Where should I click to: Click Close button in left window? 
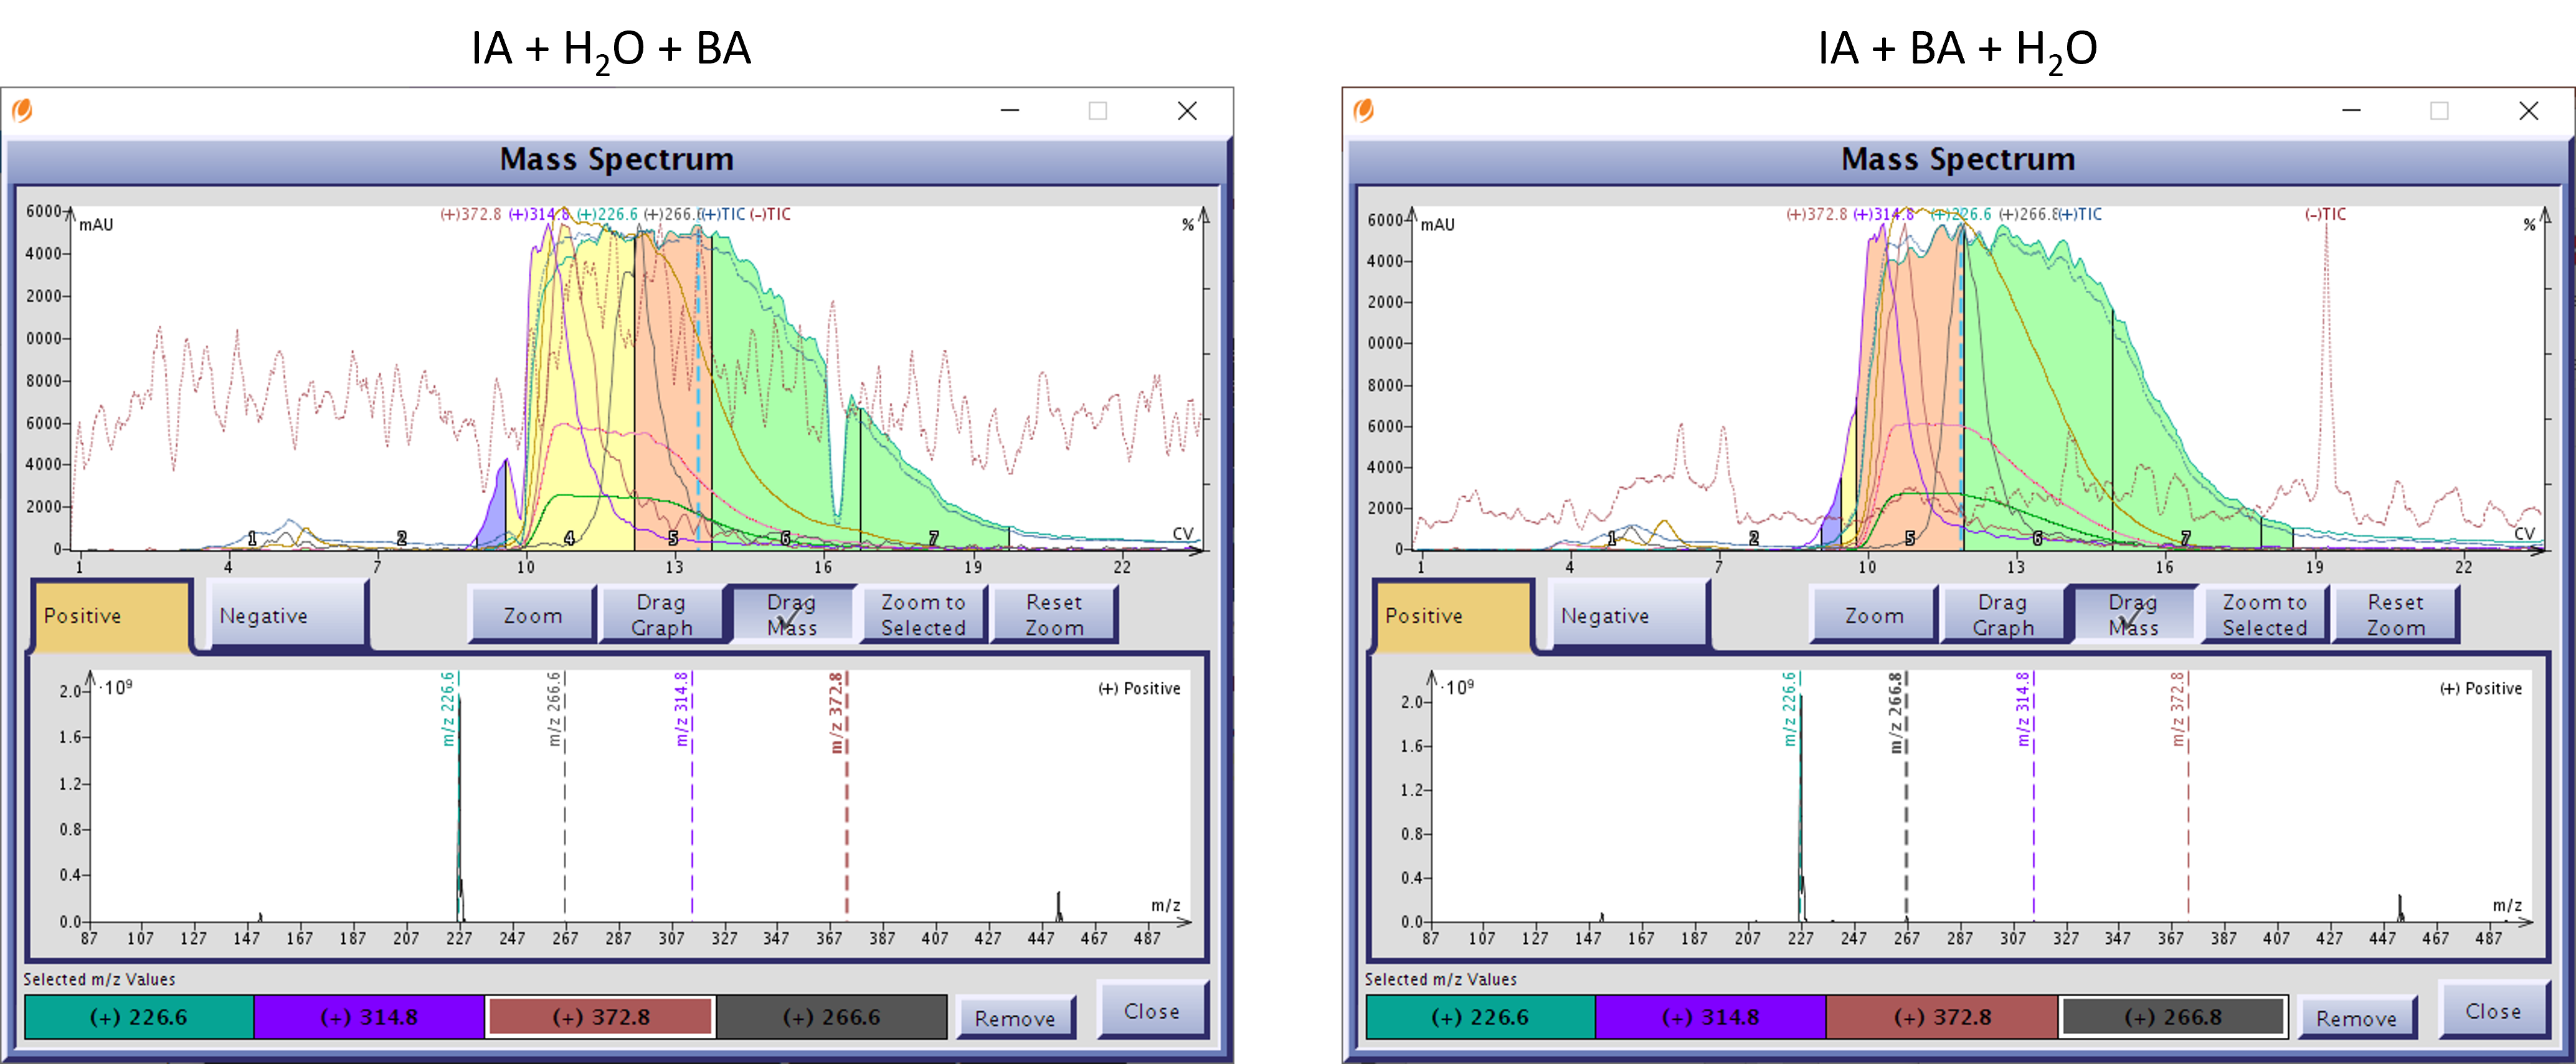[1152, 1011]
